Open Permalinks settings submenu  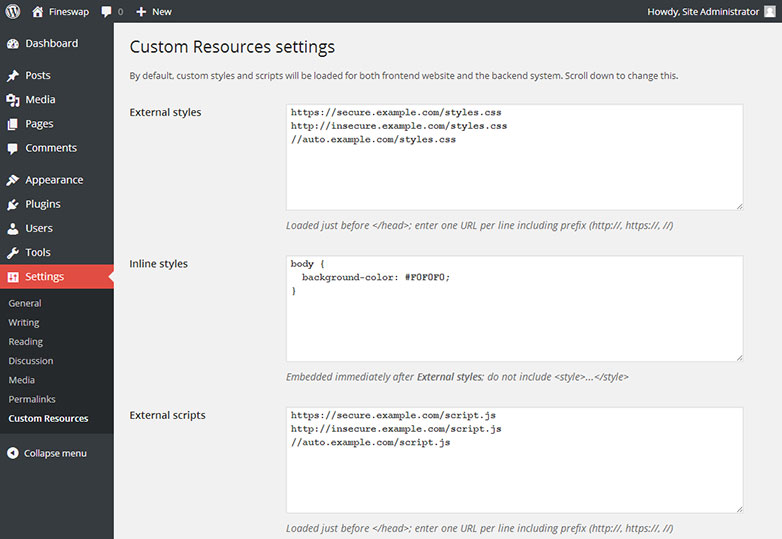pos(32,399)
